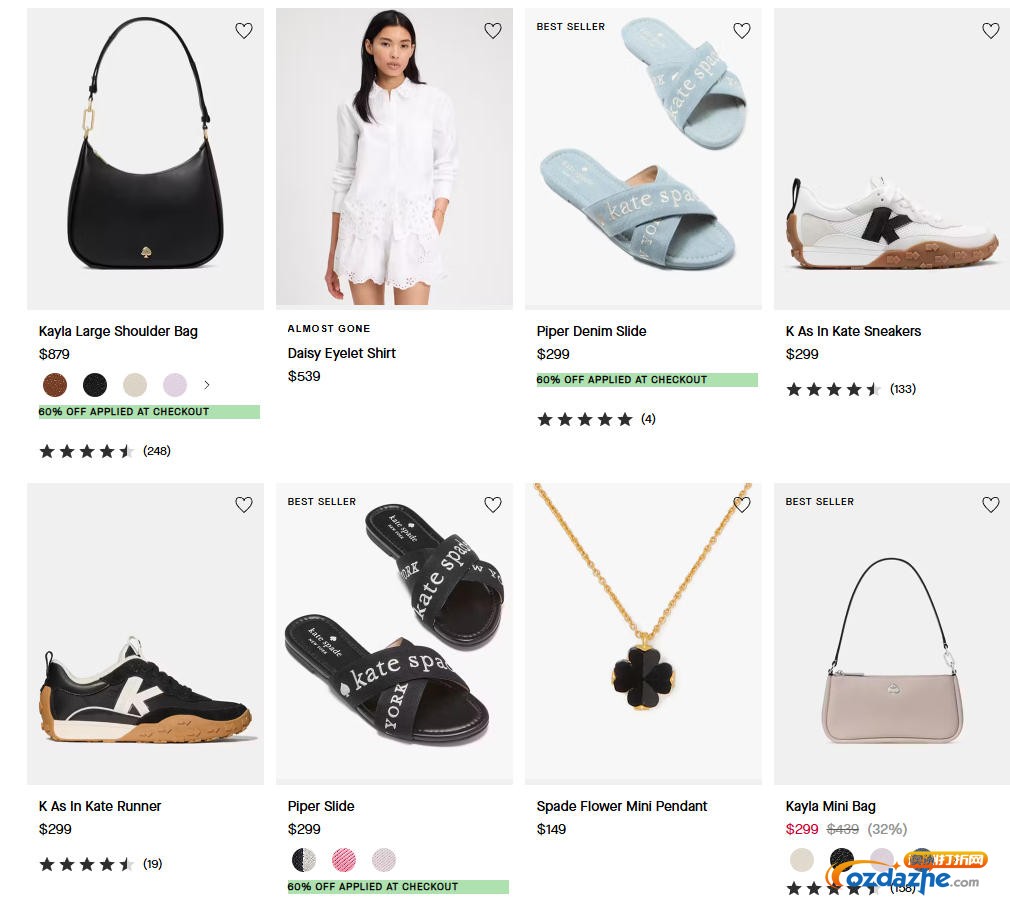Select the black swatch for Kayla Mini Bag
Viewport: 1010px width, 907px height.
click(x=842, y=859)
